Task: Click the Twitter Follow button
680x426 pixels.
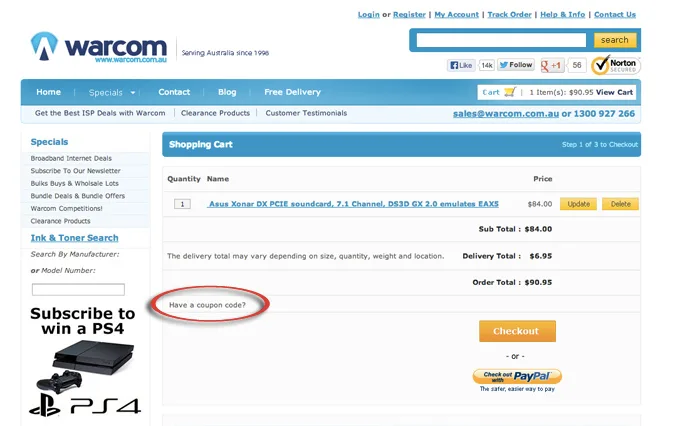Action: coord(516,65)
